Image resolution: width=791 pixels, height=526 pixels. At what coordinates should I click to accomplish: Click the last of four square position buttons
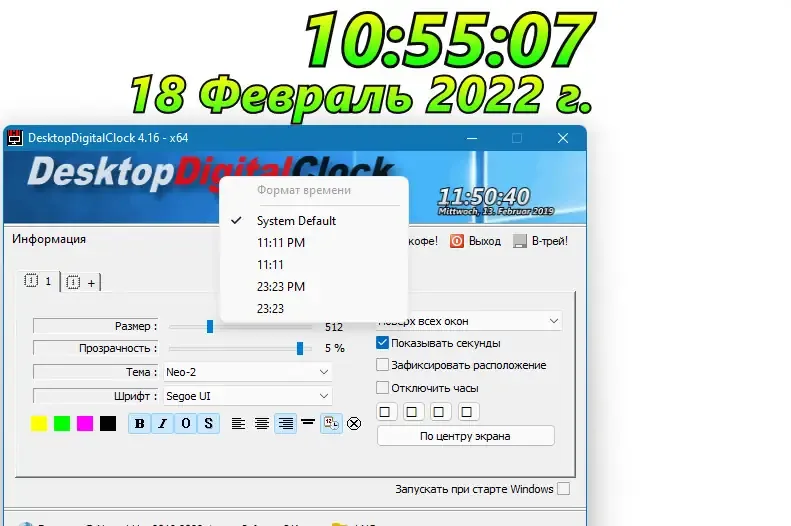click(467, 412)
